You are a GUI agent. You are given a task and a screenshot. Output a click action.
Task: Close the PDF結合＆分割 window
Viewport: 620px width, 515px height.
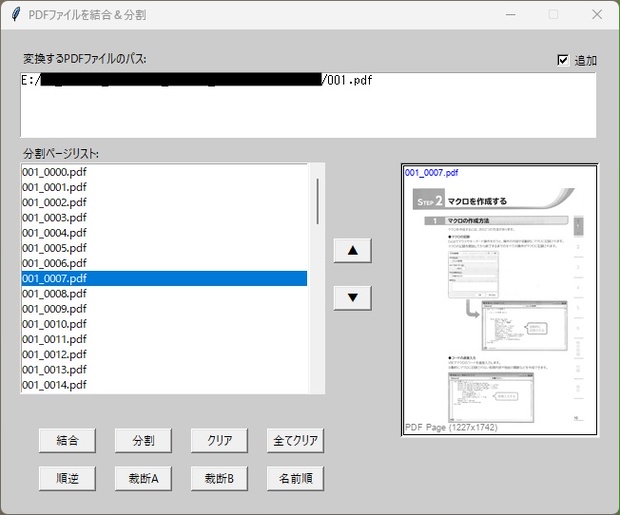coord(597,15)
